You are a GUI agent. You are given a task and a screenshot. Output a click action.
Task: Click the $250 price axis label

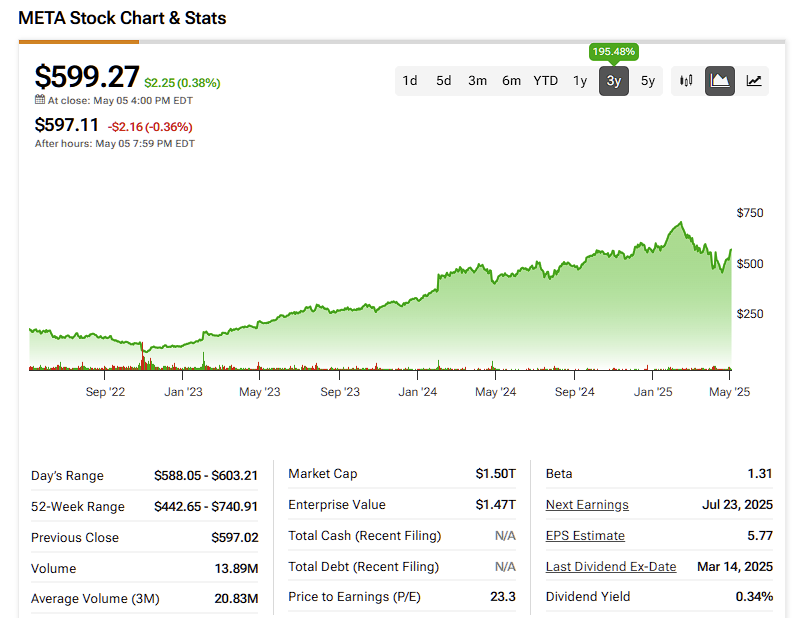pyautogui.click(x=750, y=314)
